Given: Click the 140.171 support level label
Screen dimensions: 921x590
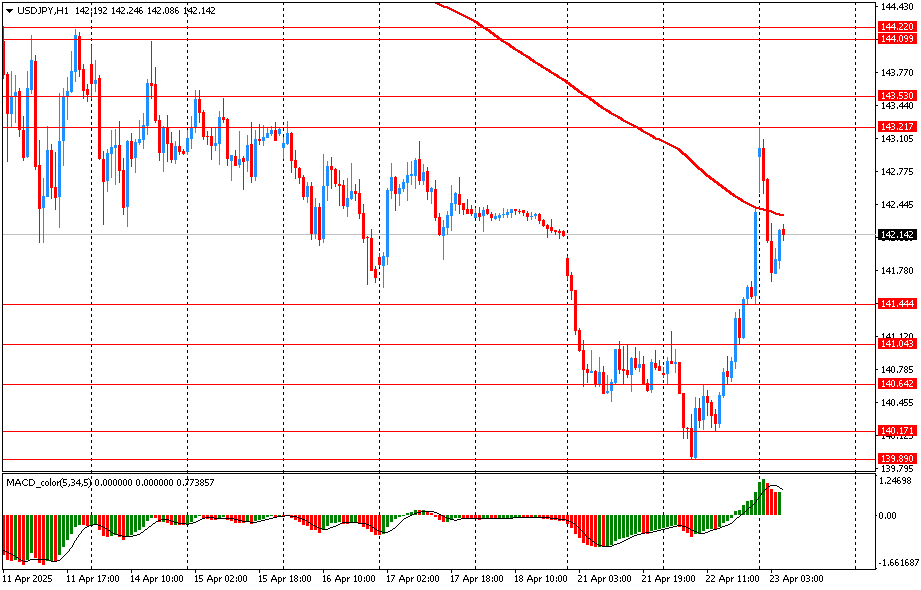Looking at the screenshot, I should click(x=895, y=431).
